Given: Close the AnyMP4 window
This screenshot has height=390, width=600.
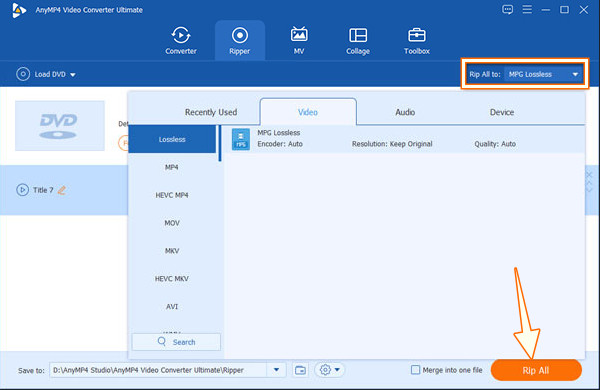Looking at the screenshot, I should click(584, 10).
